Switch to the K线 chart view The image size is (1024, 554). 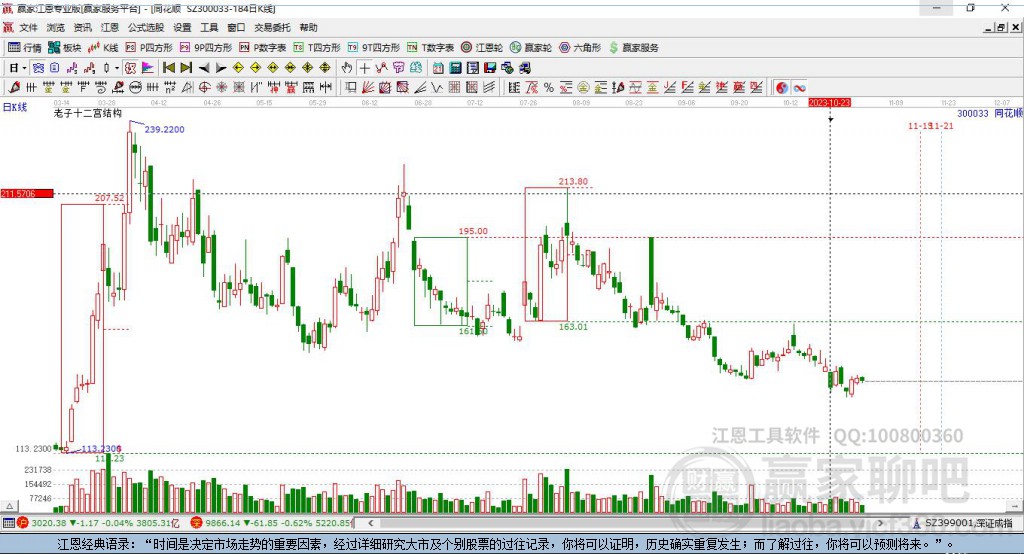[x=103, y=48]
